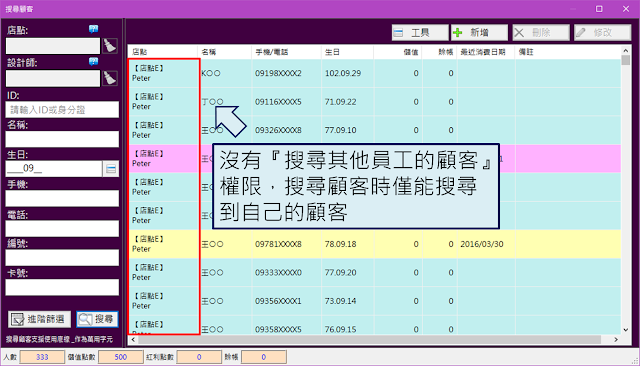This screenshot has height=366, width=640.
Task: Click the vertical scrollbar down arrow
Action: pyautogui.click(x=626, y=330)
